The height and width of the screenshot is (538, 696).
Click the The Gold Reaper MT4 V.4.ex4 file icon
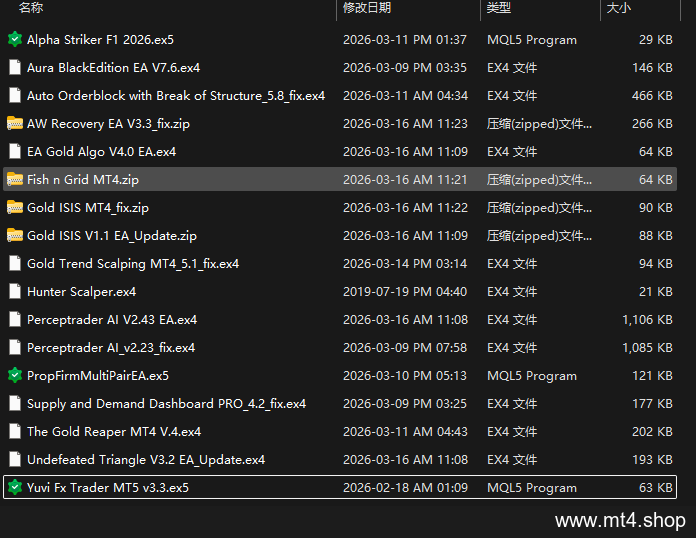click(15, 431)
